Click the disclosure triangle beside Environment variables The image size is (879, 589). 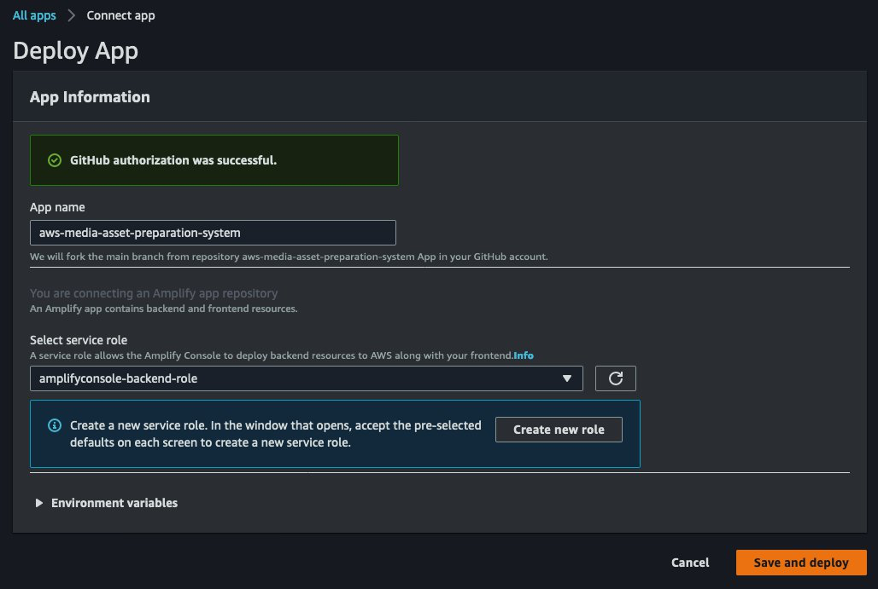point(37,503)
